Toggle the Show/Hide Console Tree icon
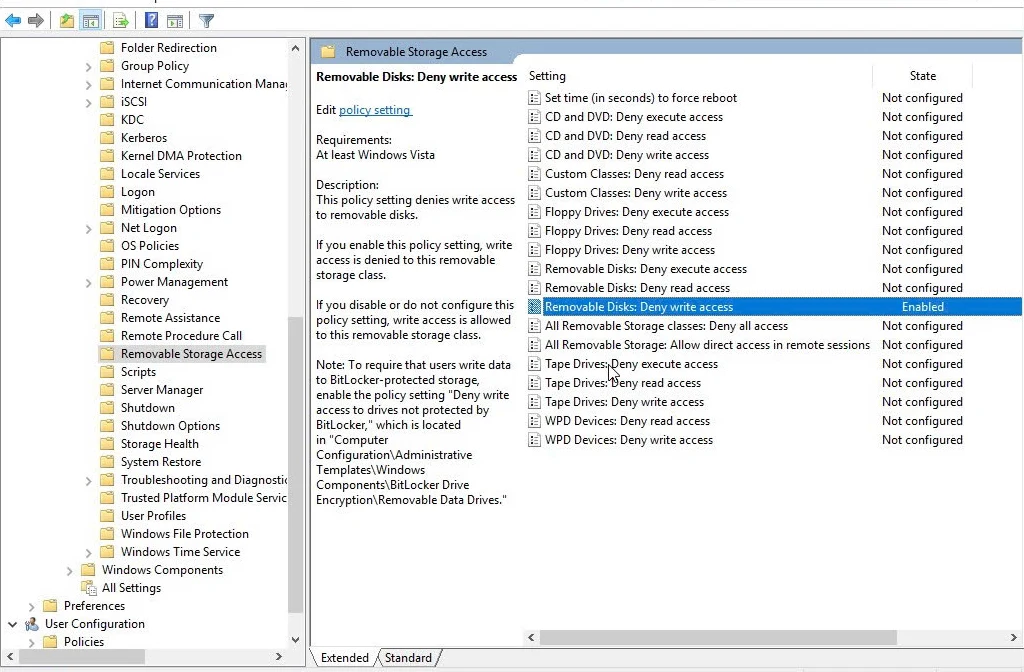The height and width of the screenshot is (672, 1024). click(91, 21)
